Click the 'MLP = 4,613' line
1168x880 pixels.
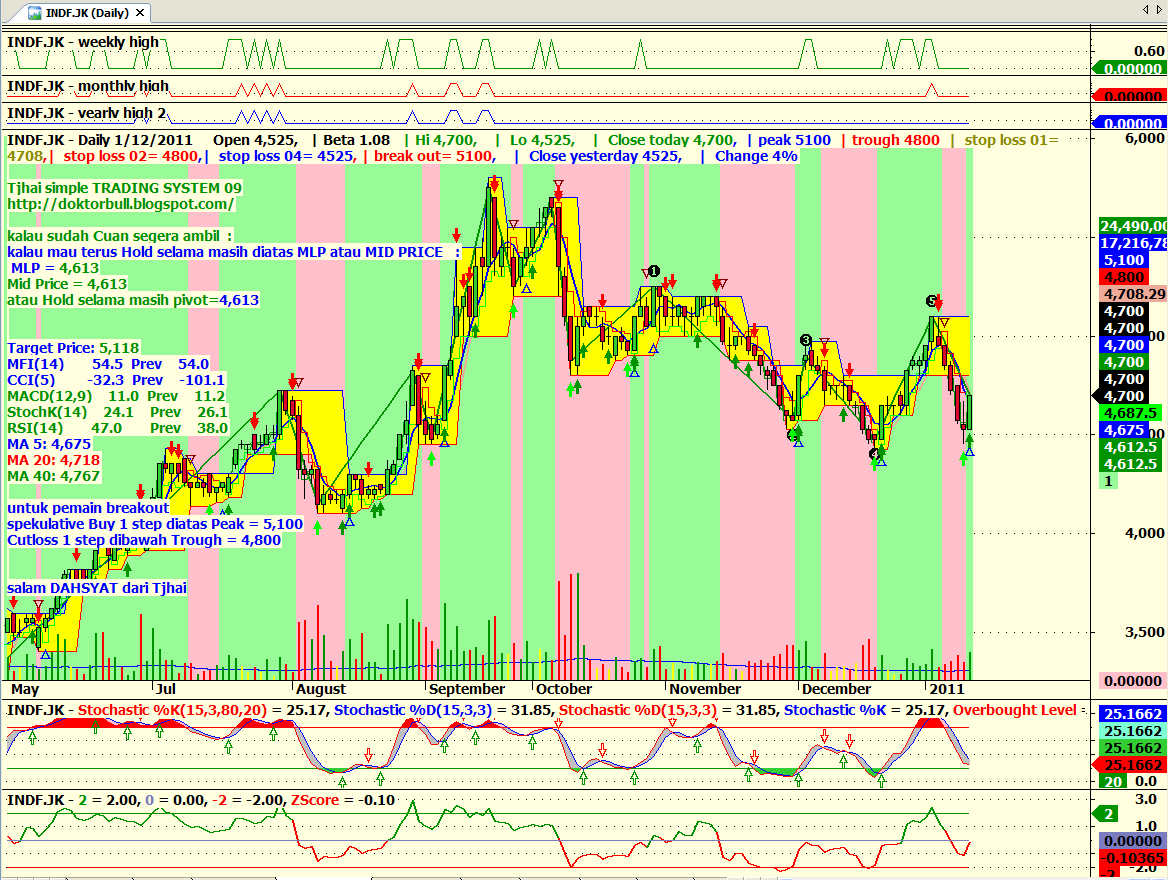54,268
